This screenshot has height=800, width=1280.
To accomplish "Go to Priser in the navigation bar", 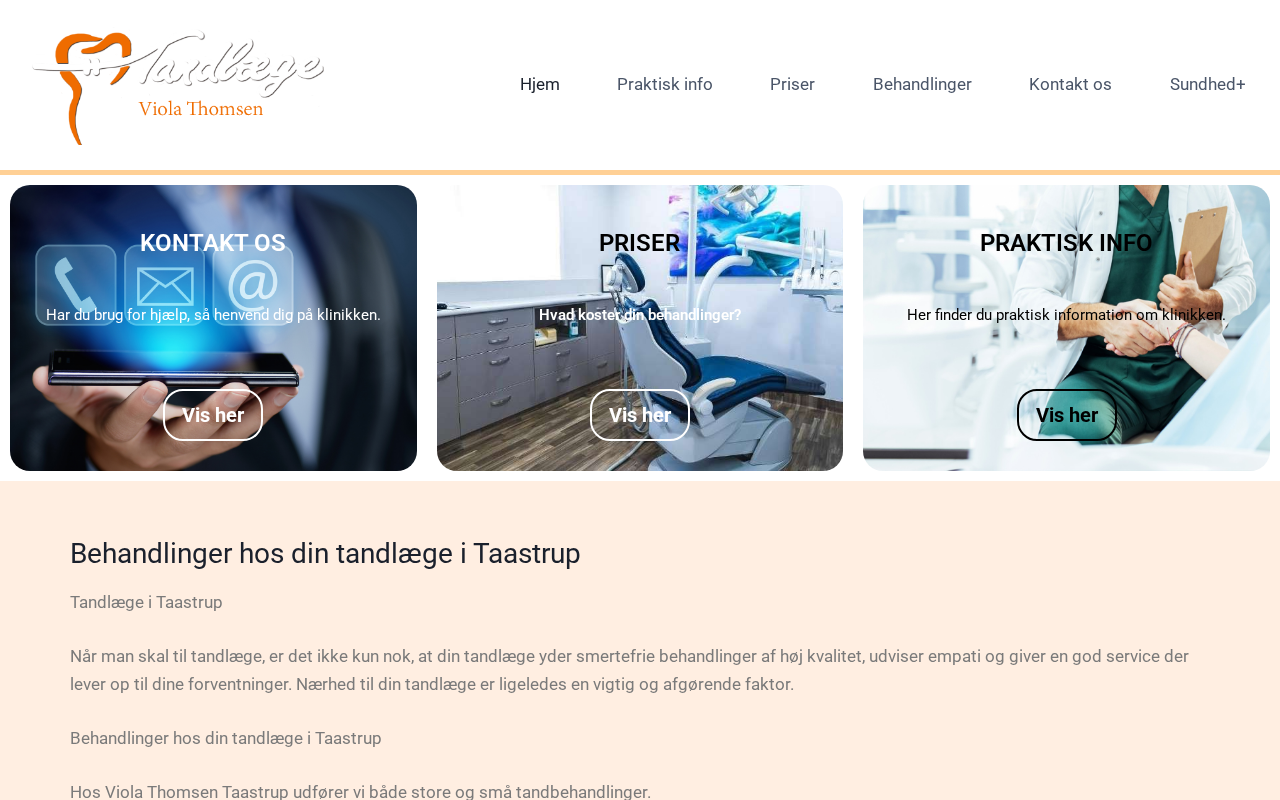I will (792, 84).
